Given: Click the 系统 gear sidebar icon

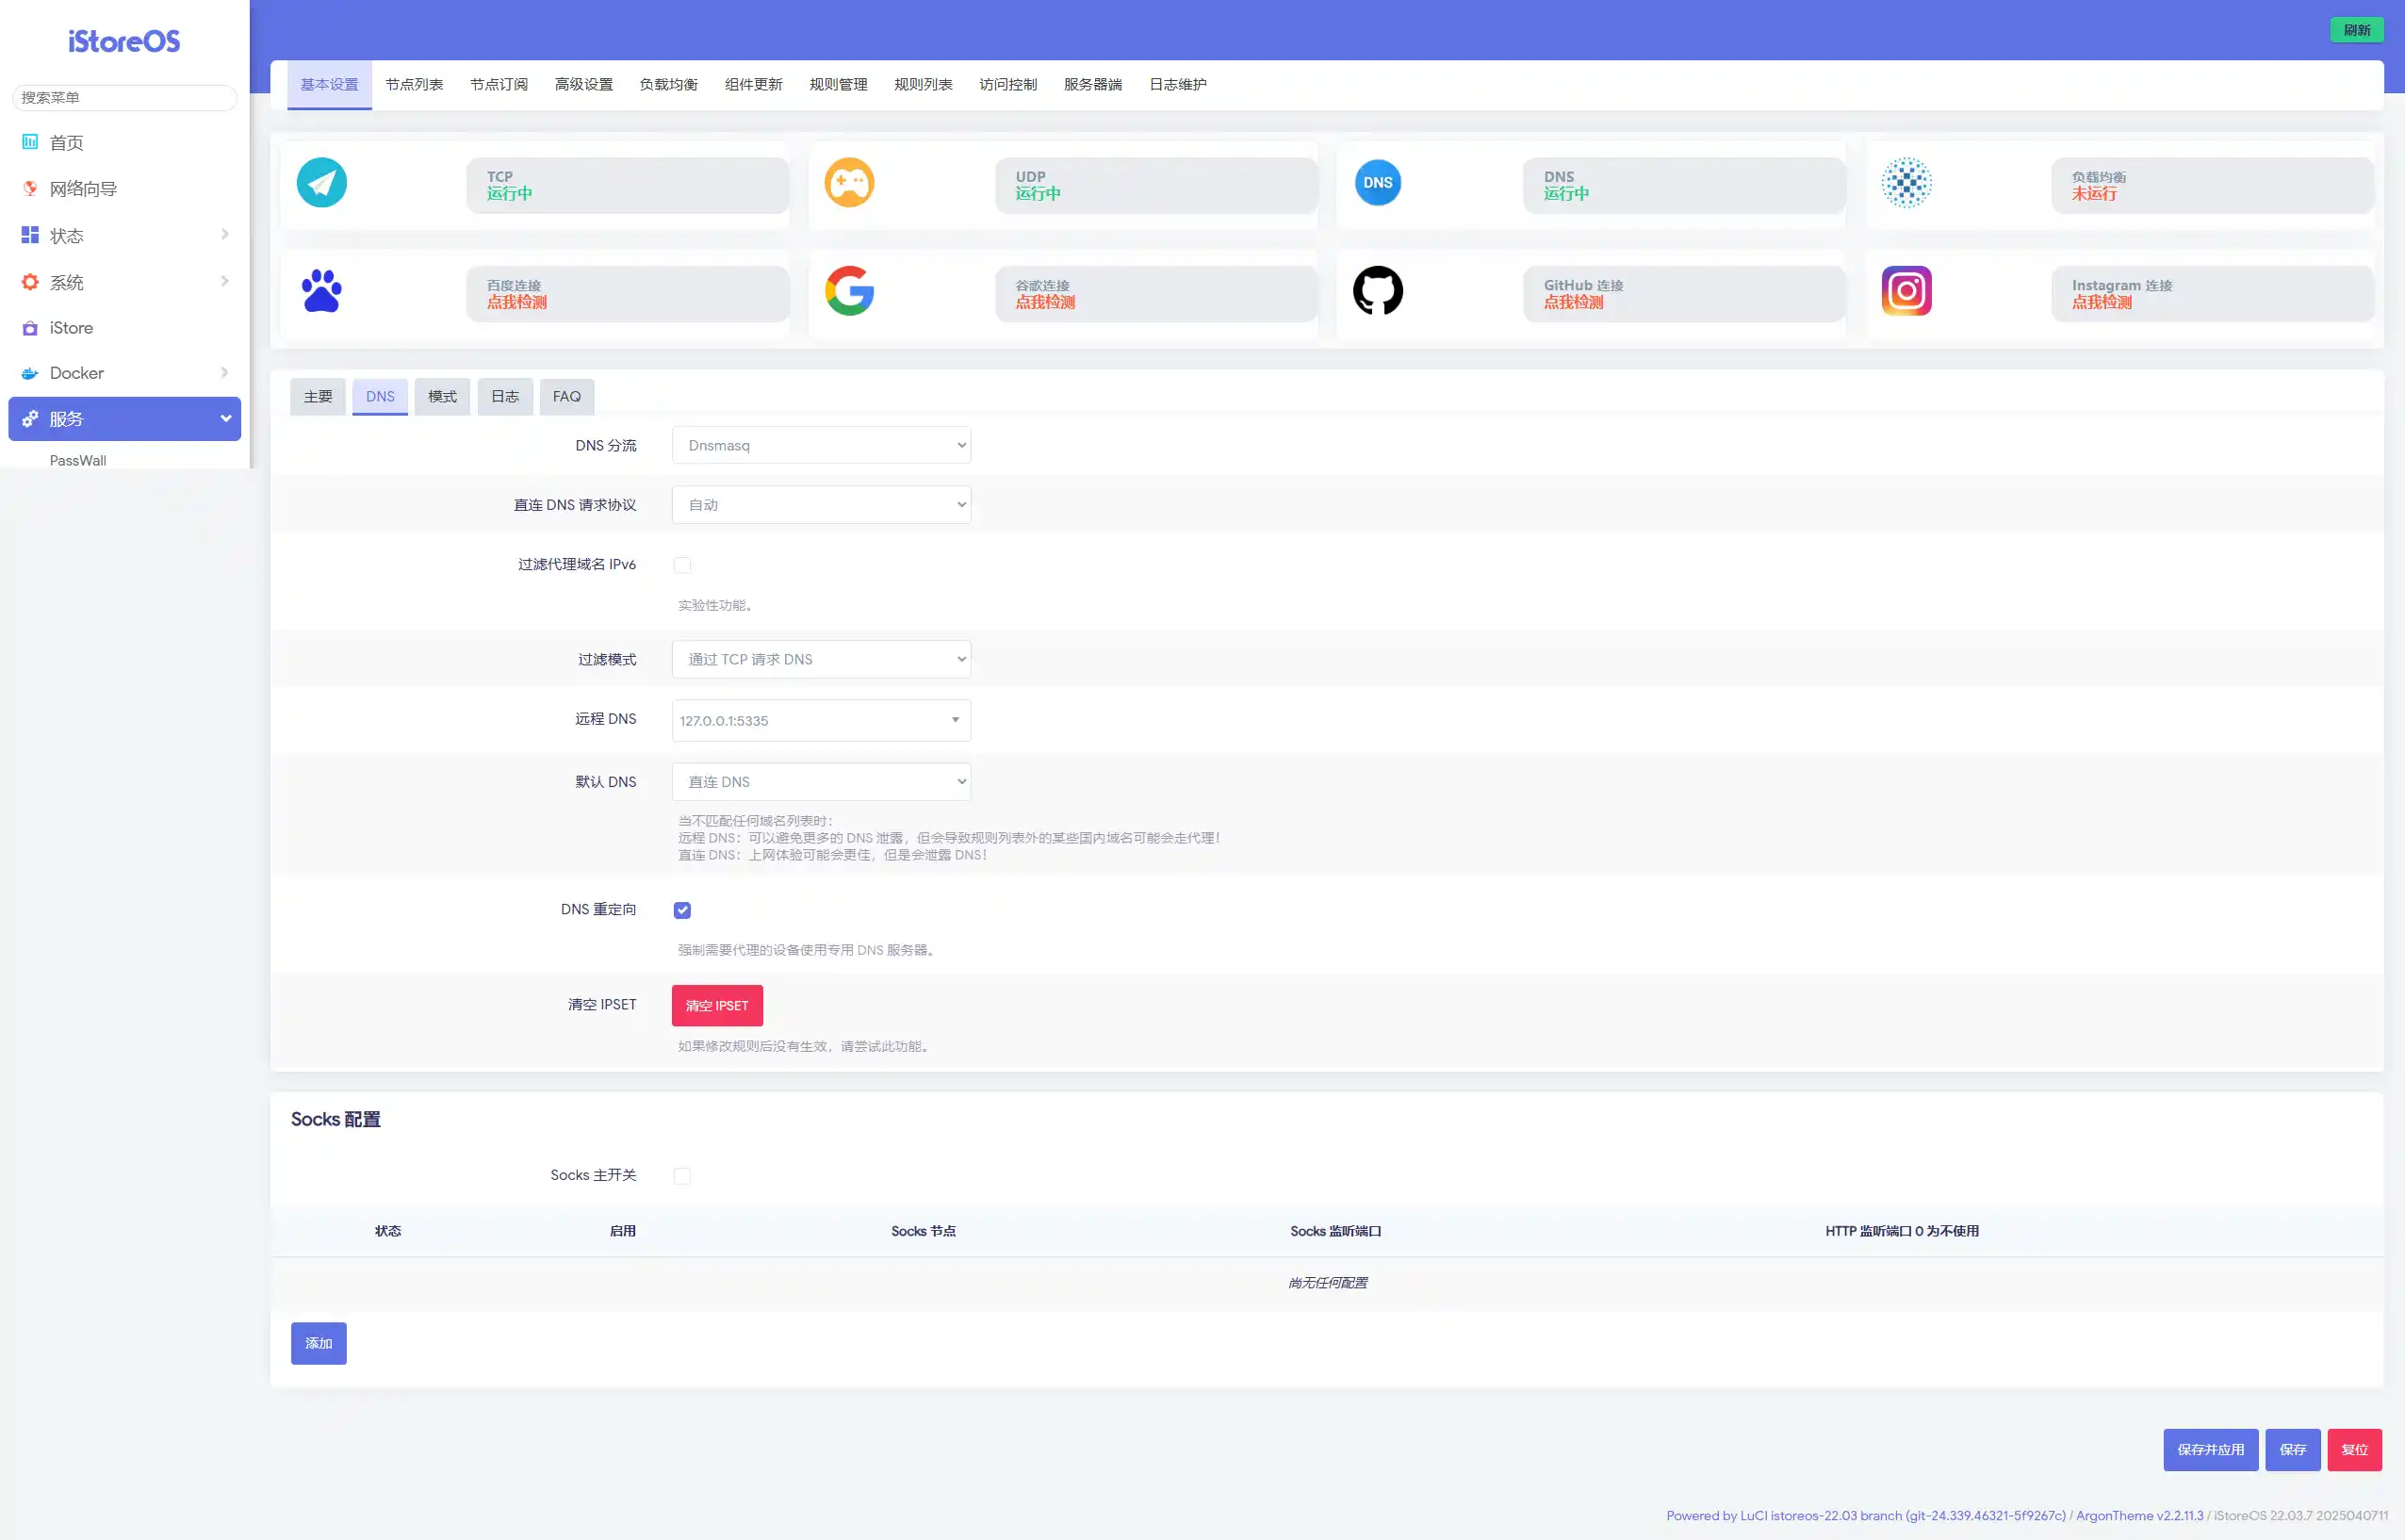Looking at the screenshot, I should 30,282.
